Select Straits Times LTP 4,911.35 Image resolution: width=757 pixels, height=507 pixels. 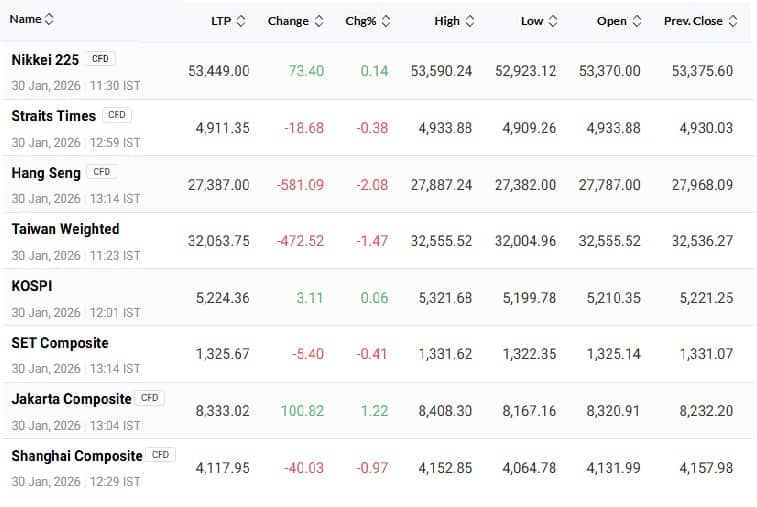(x=223, y=128)
